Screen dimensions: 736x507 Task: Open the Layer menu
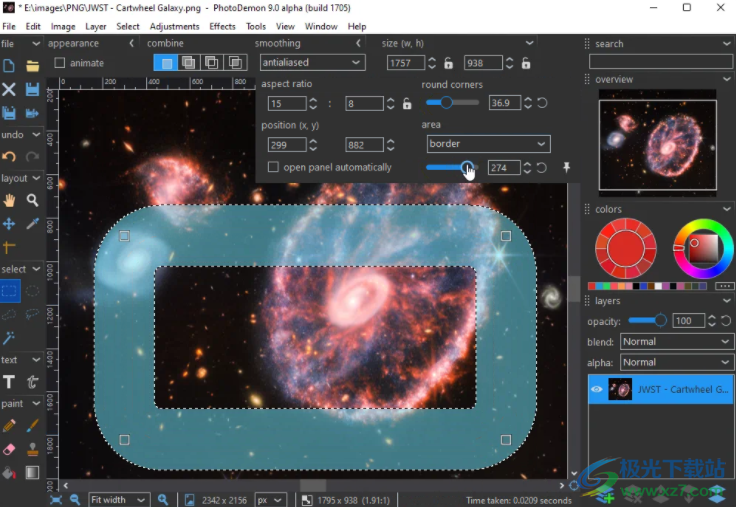click(x=96, y=26)
